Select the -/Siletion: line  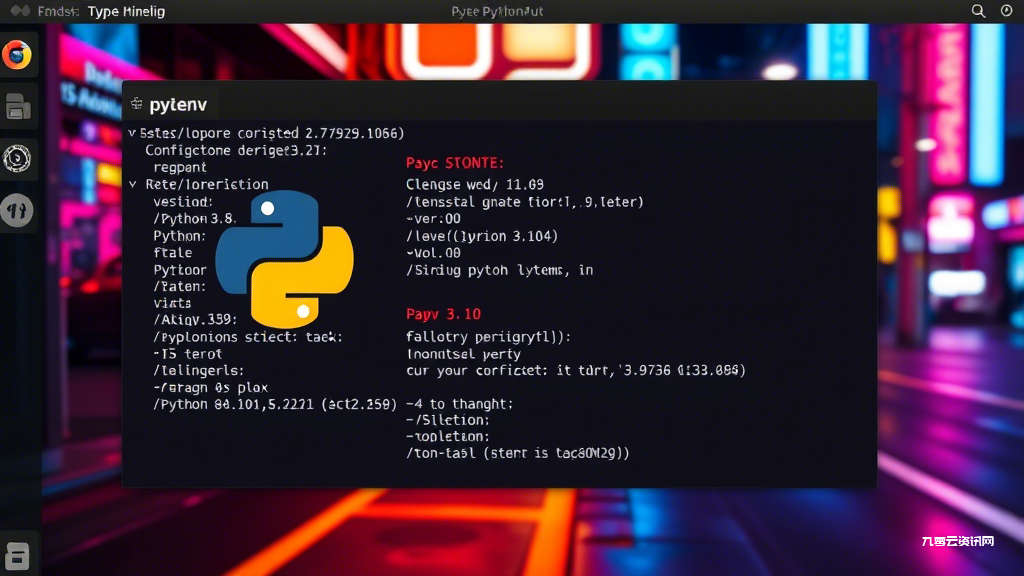(447, 420)
